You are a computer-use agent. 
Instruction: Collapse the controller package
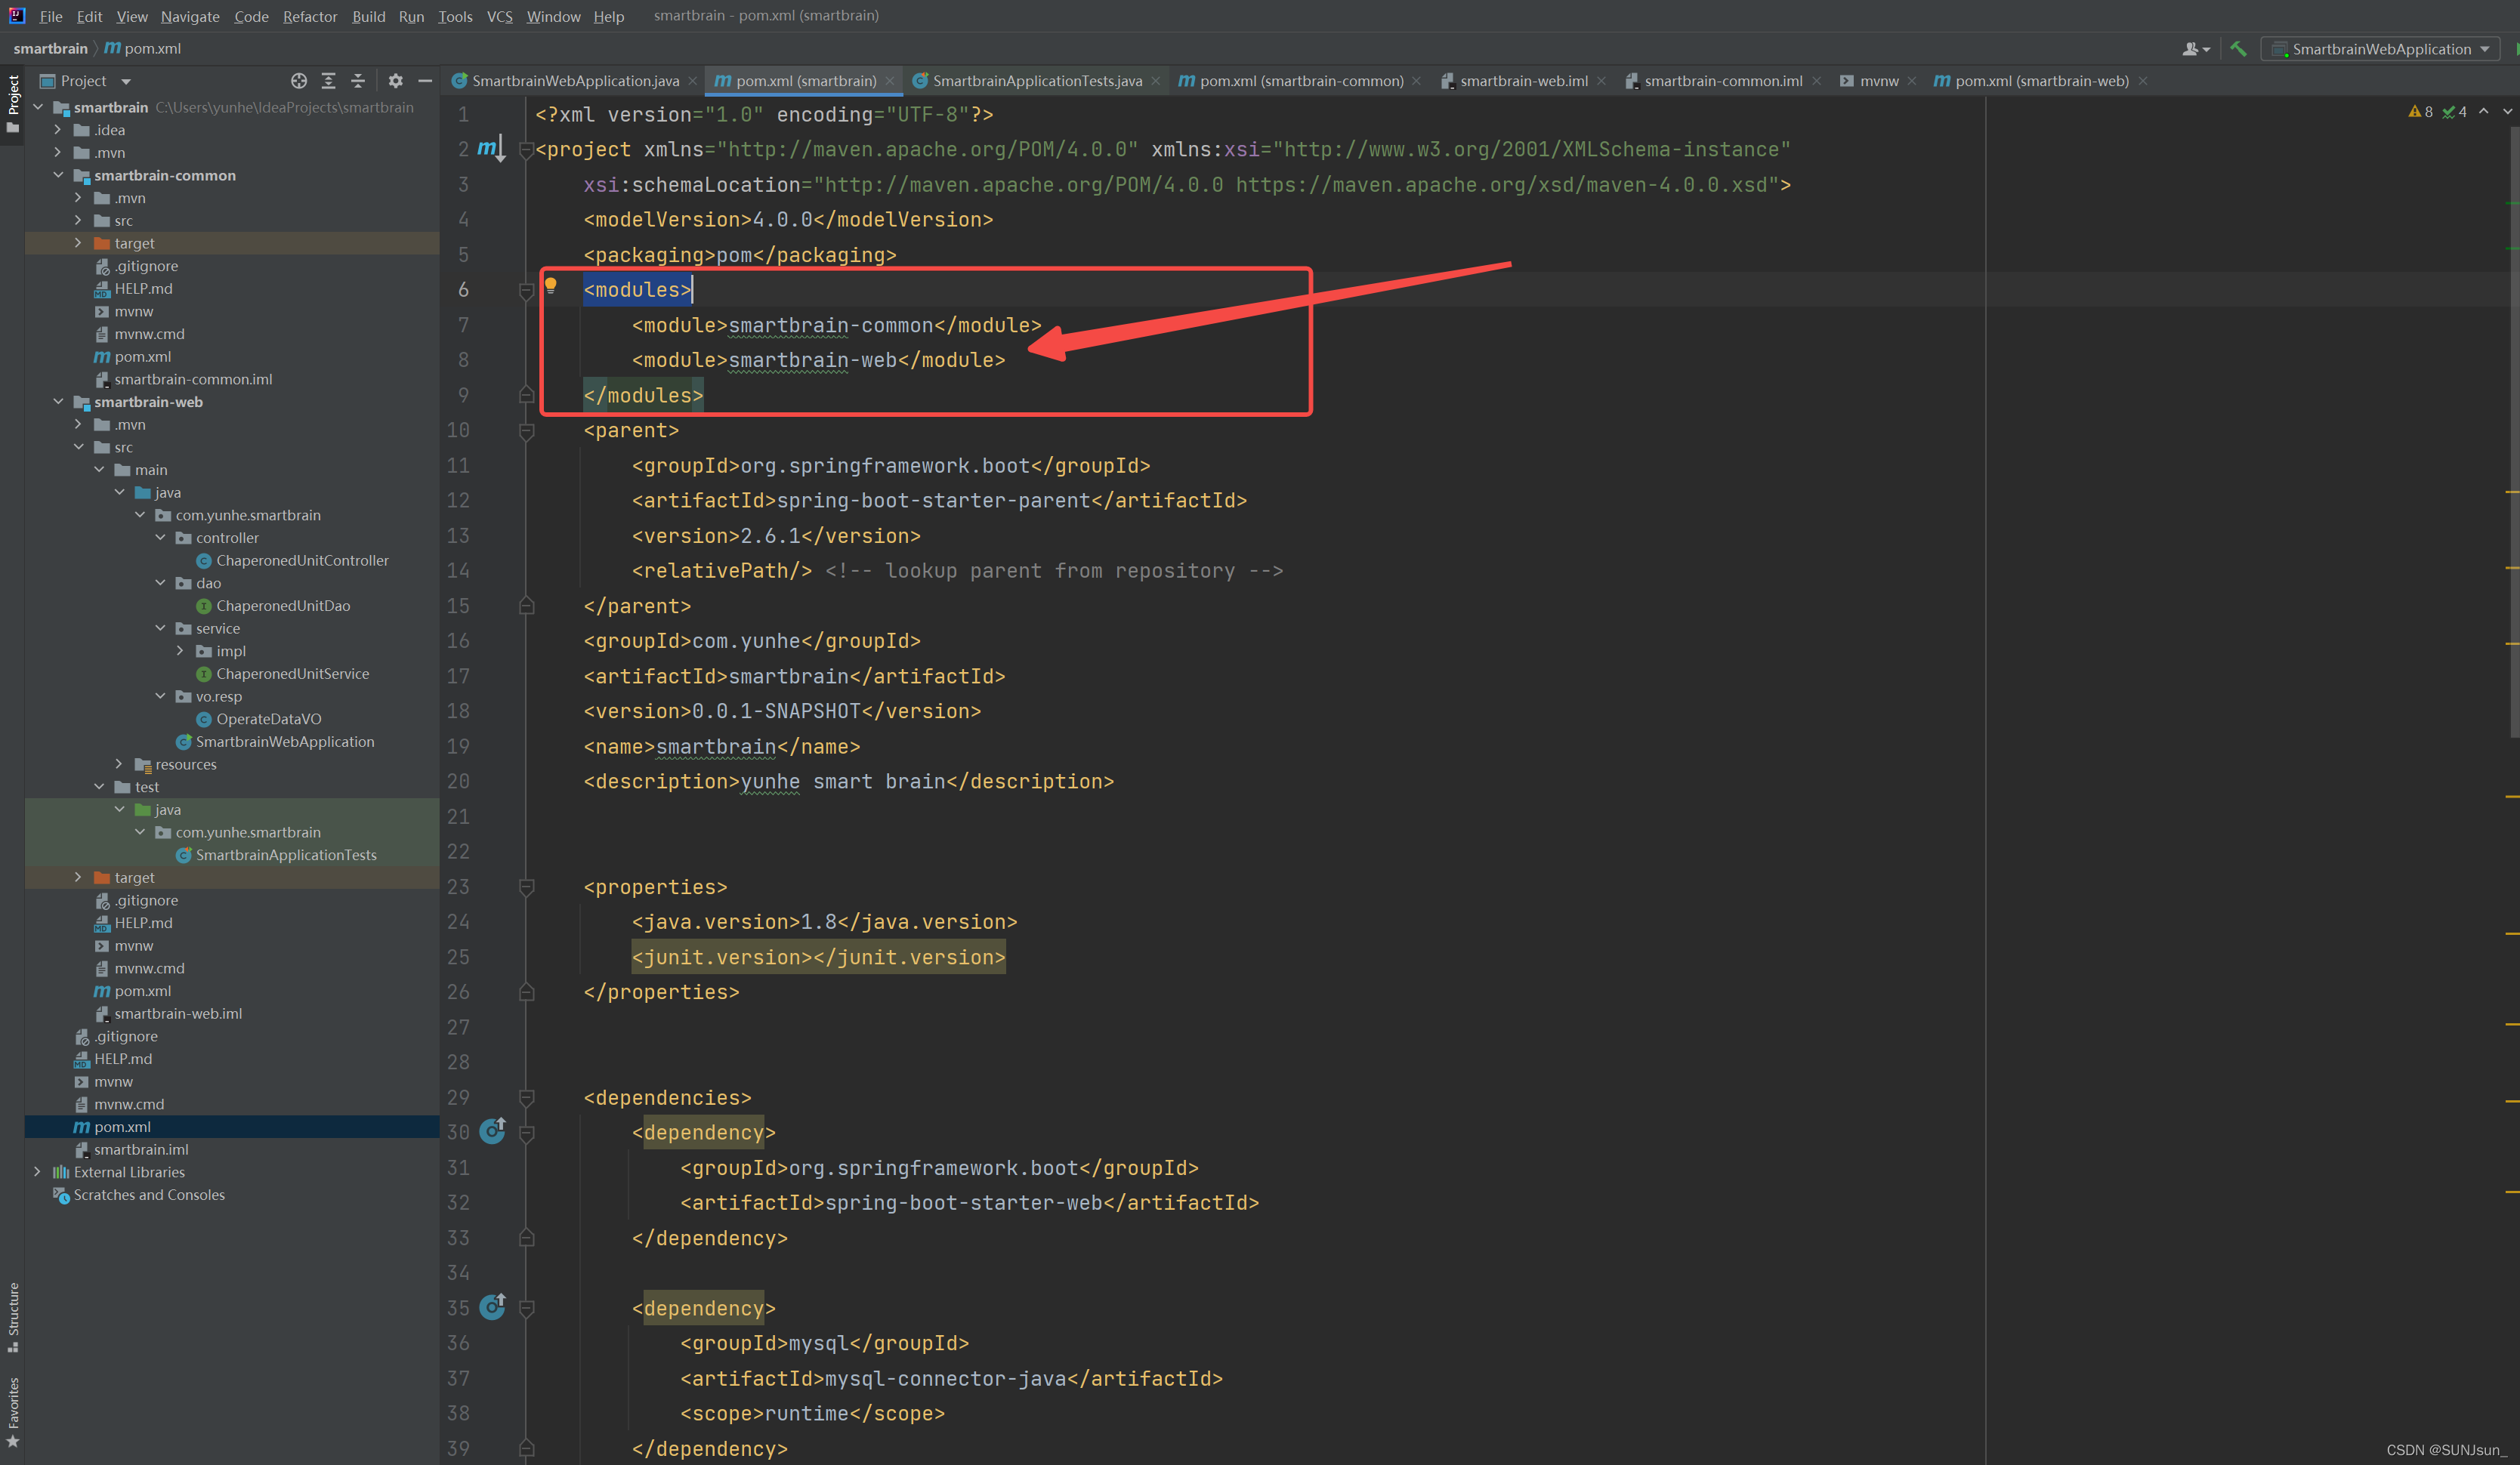coord(160,538)
